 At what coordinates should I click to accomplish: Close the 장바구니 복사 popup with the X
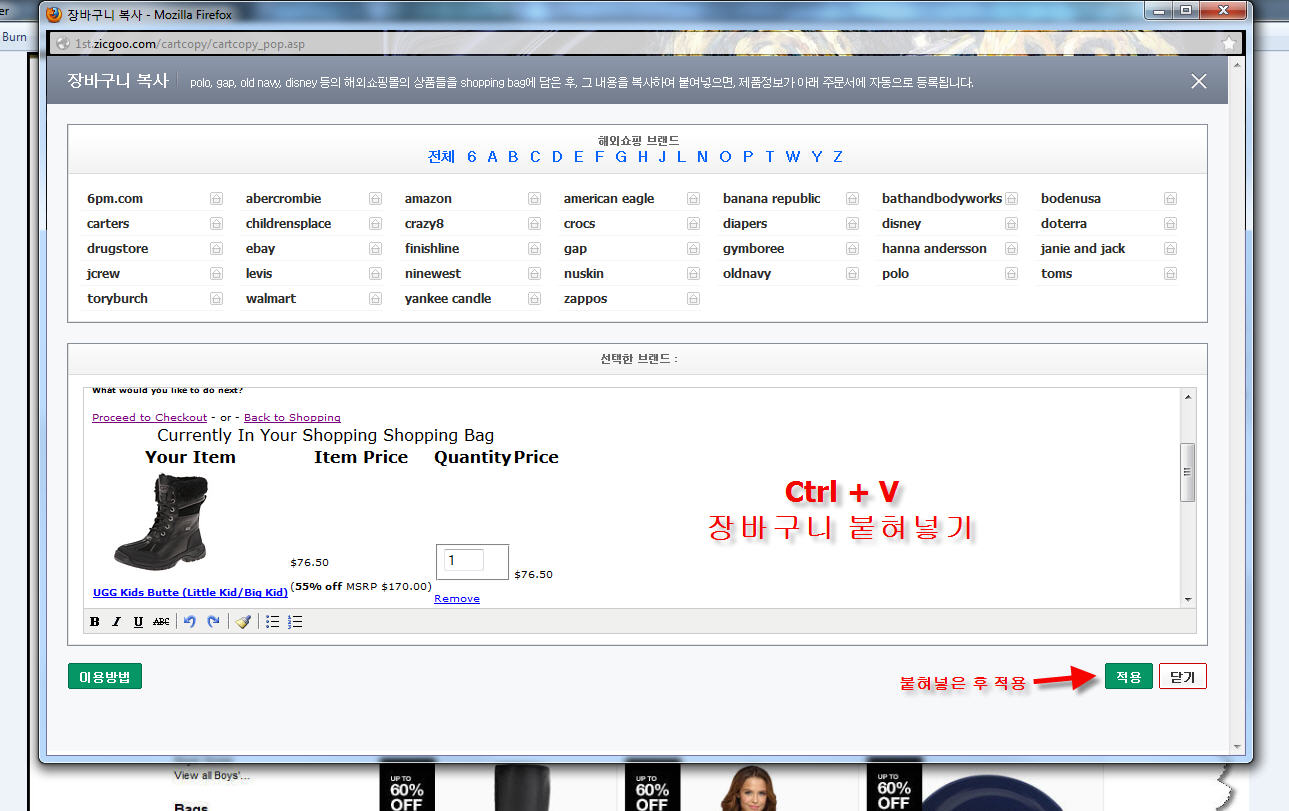click(1199, 81)
